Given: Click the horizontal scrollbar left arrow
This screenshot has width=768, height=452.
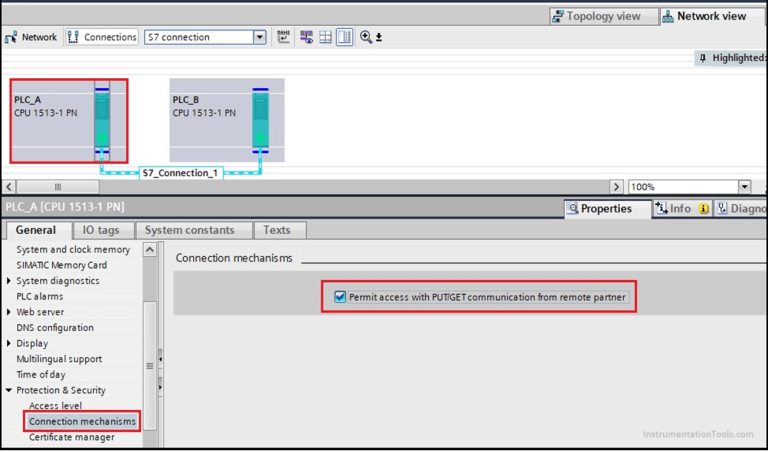Looking at the screenshot, I should [9, 187].
